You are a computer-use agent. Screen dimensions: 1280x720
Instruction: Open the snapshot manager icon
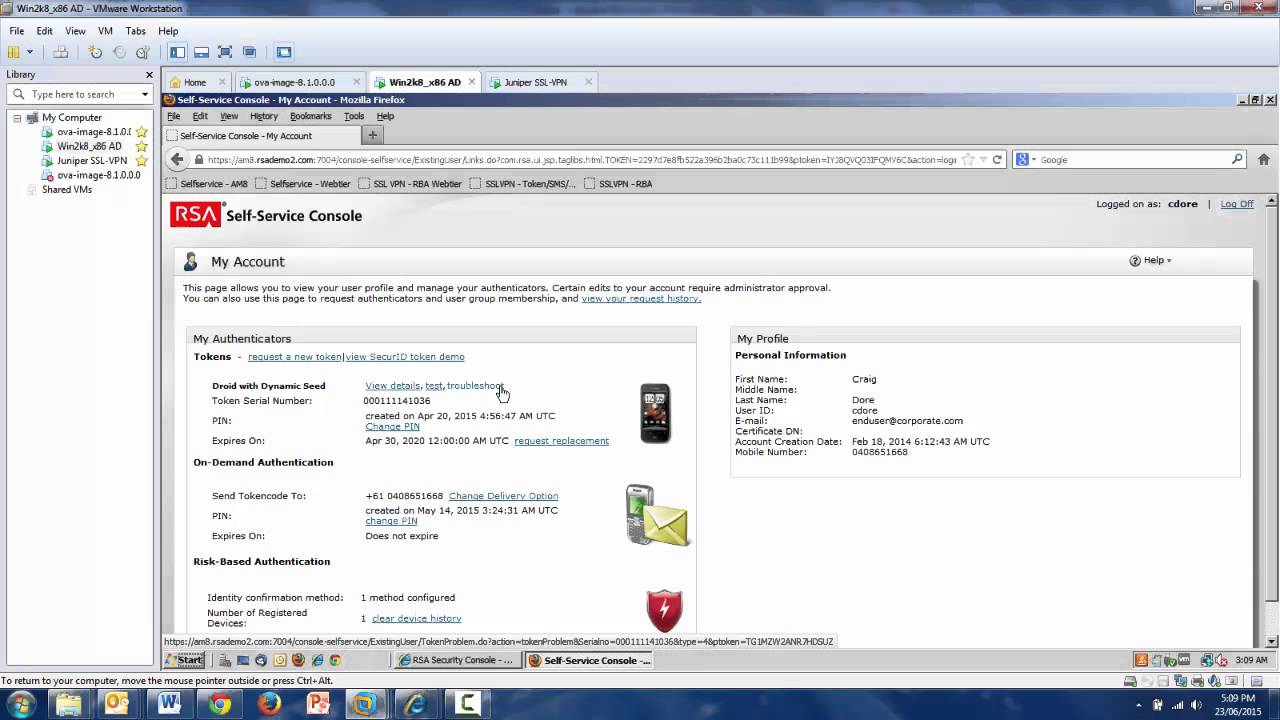click(x=143, y=52)
